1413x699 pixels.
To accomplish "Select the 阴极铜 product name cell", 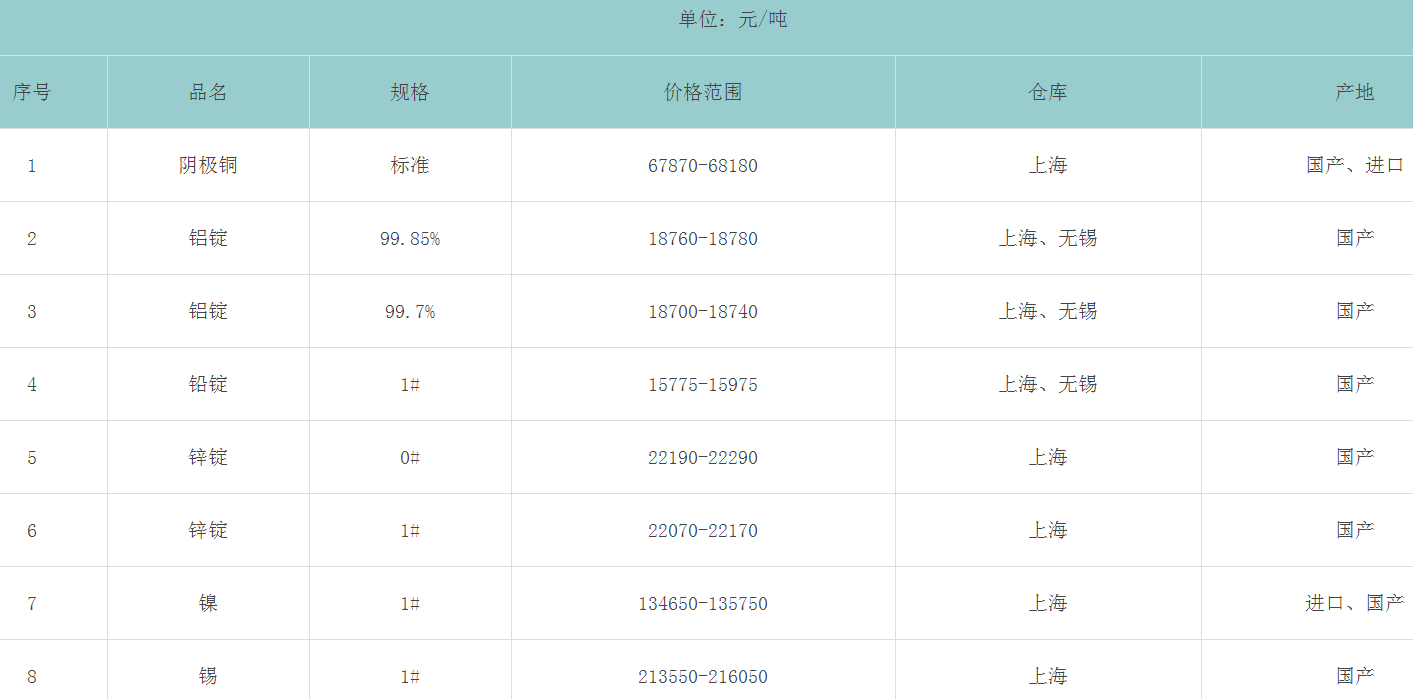I will click(208, 165).
